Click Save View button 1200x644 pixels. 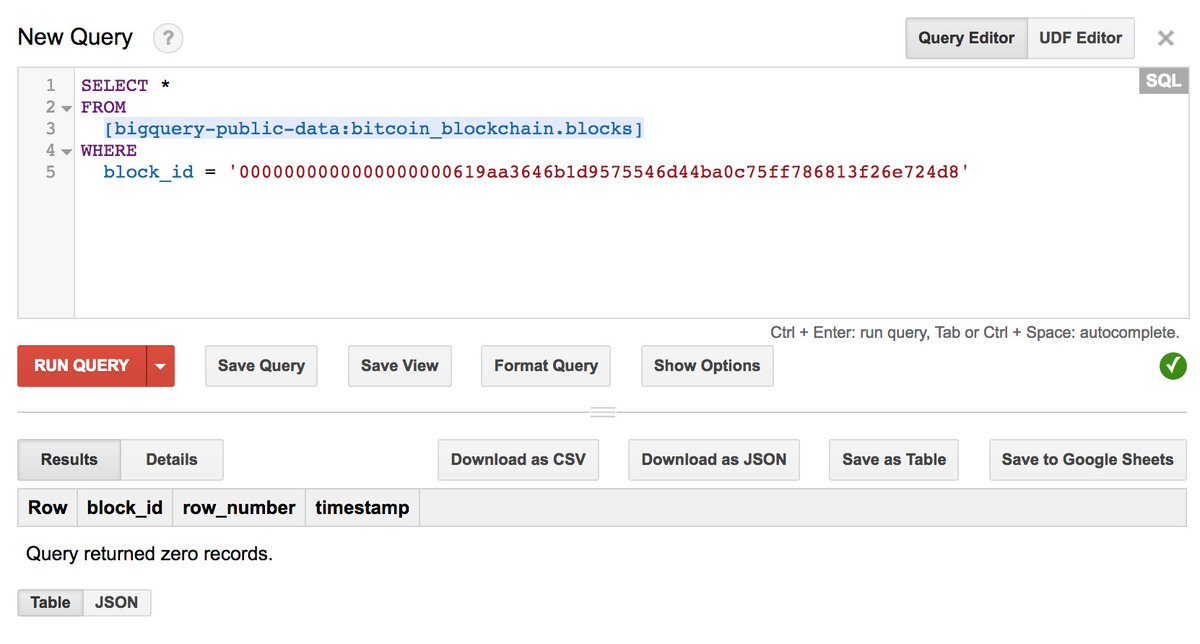(400, 366)
